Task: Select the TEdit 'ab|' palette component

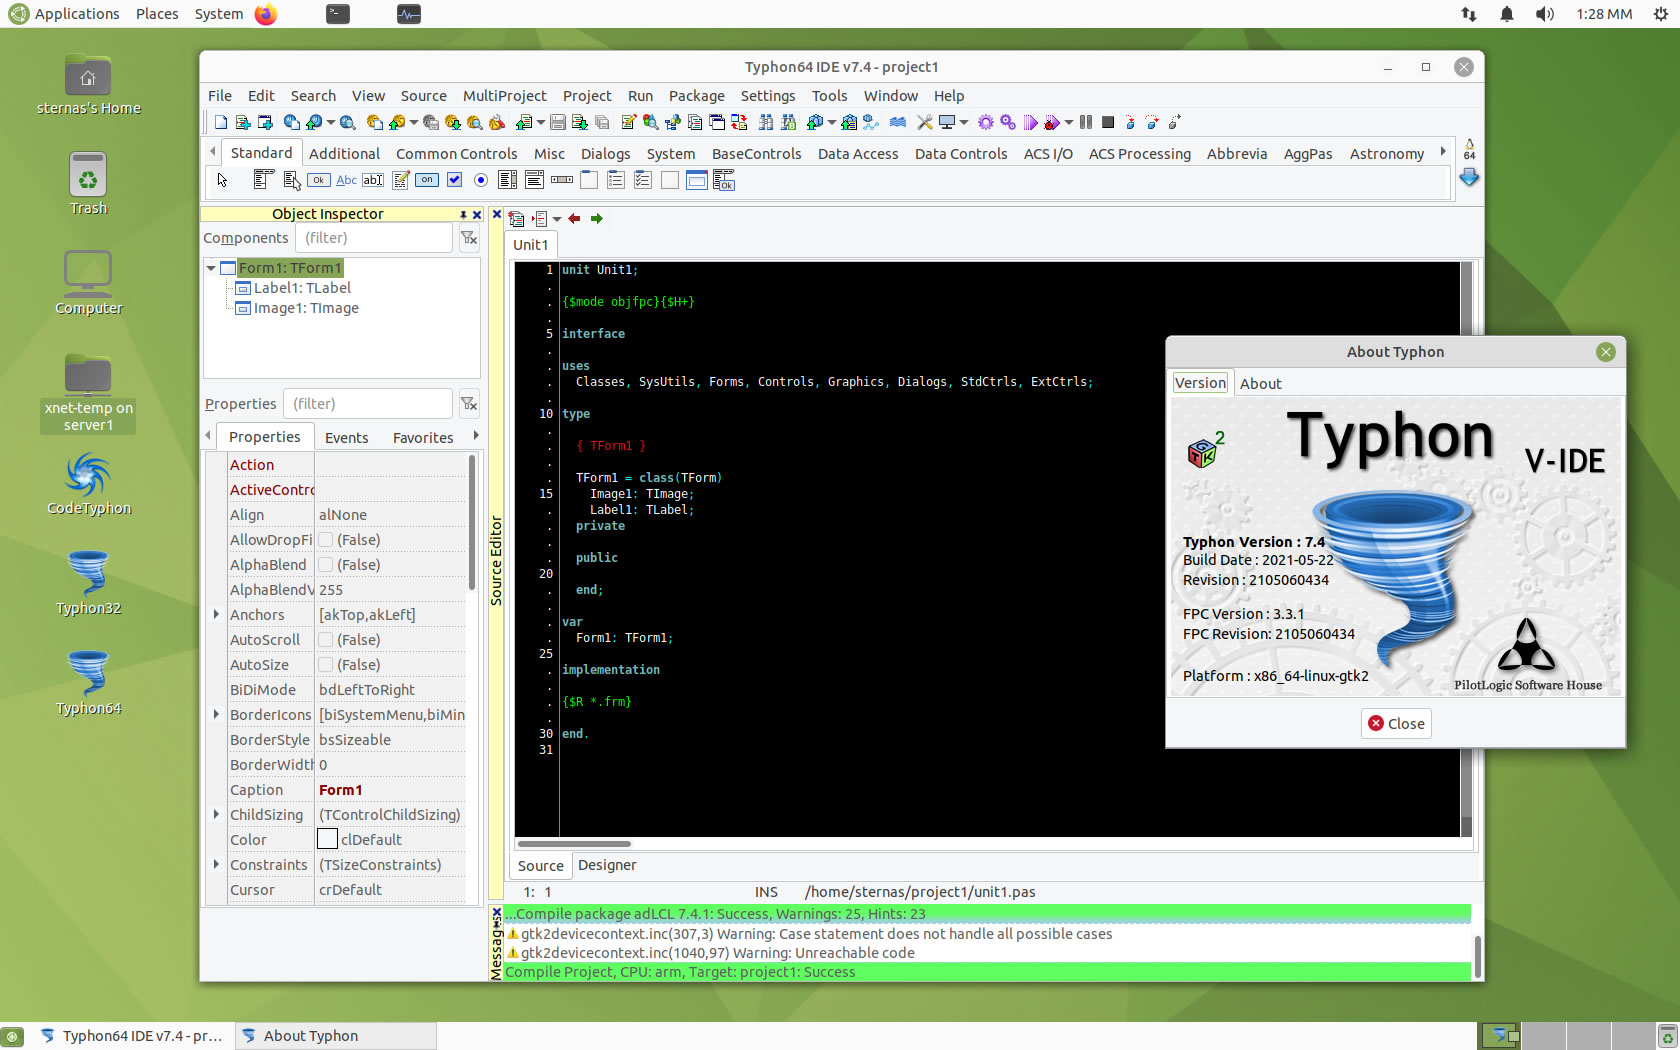Action: coord(373,180)
